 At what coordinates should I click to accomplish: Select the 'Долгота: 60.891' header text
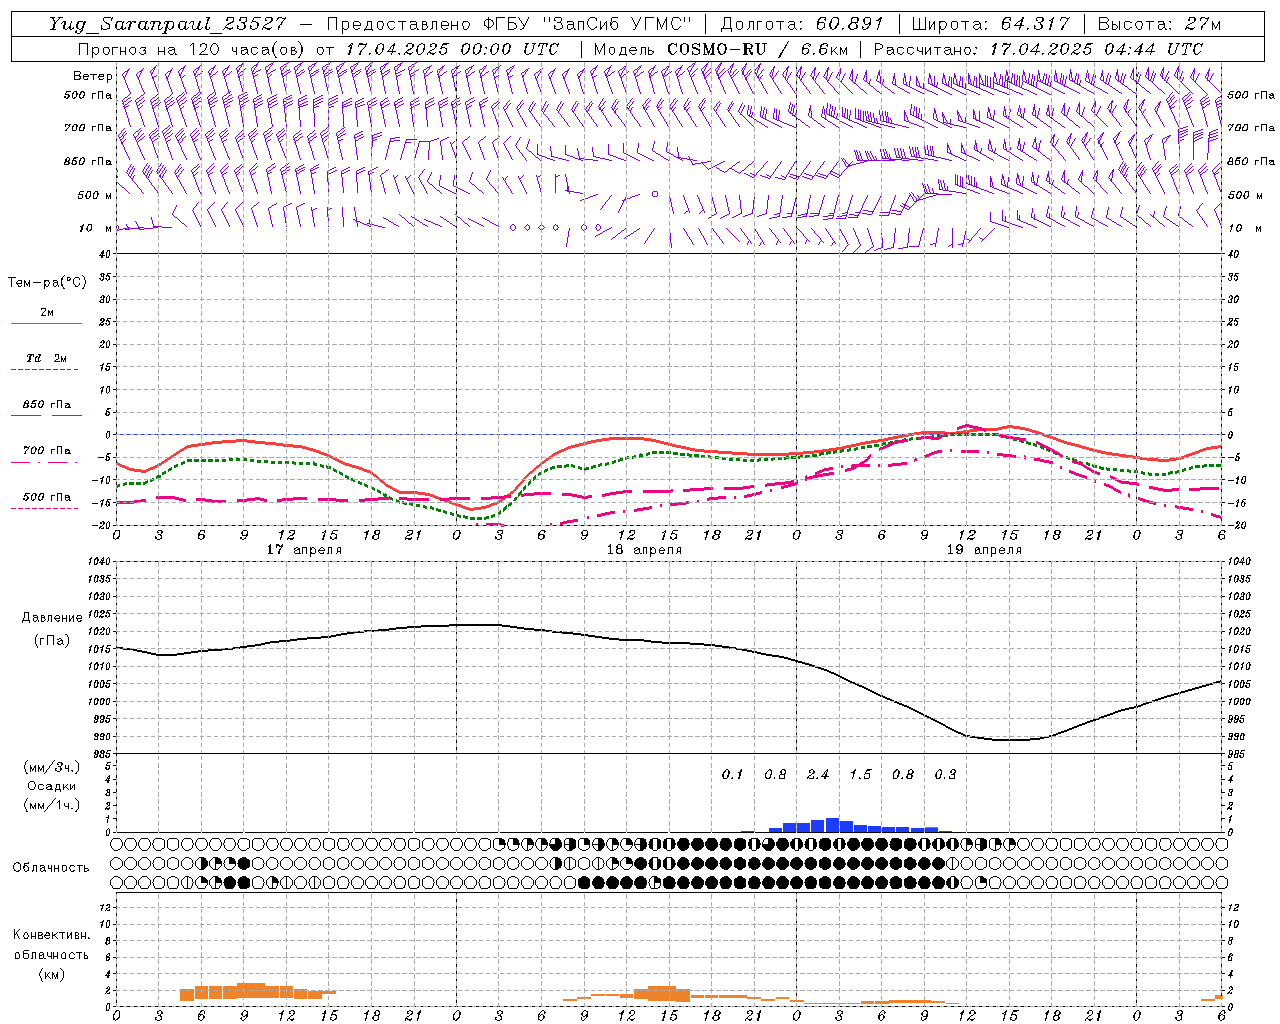pos(801,24)
